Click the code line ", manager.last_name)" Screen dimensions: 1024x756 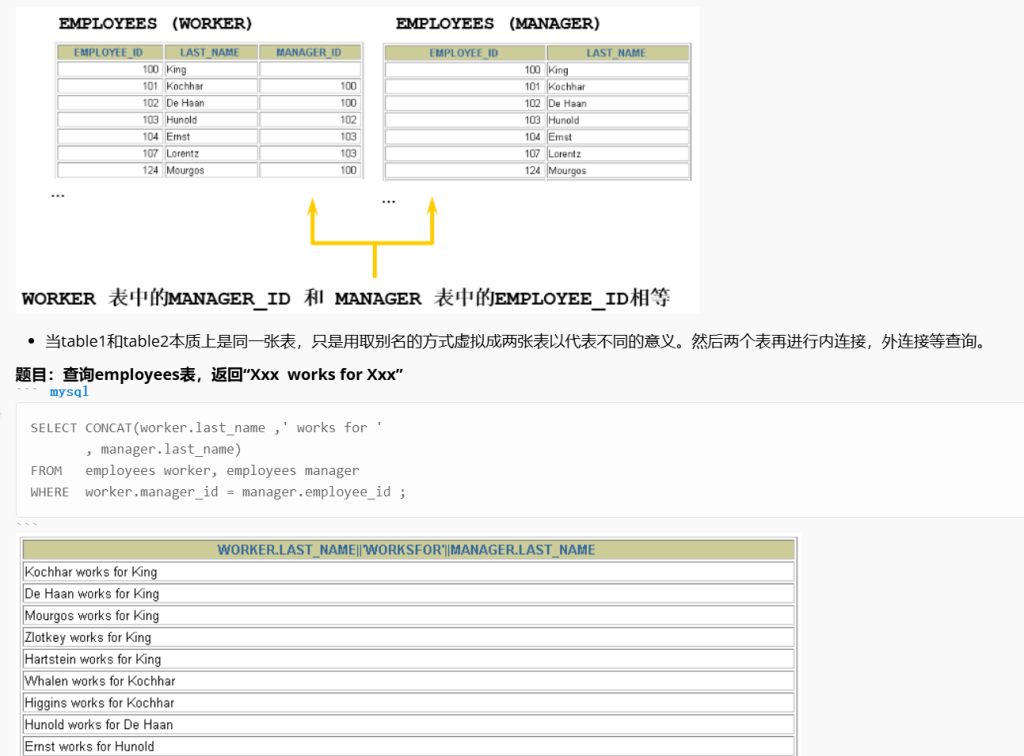[163, 450]
